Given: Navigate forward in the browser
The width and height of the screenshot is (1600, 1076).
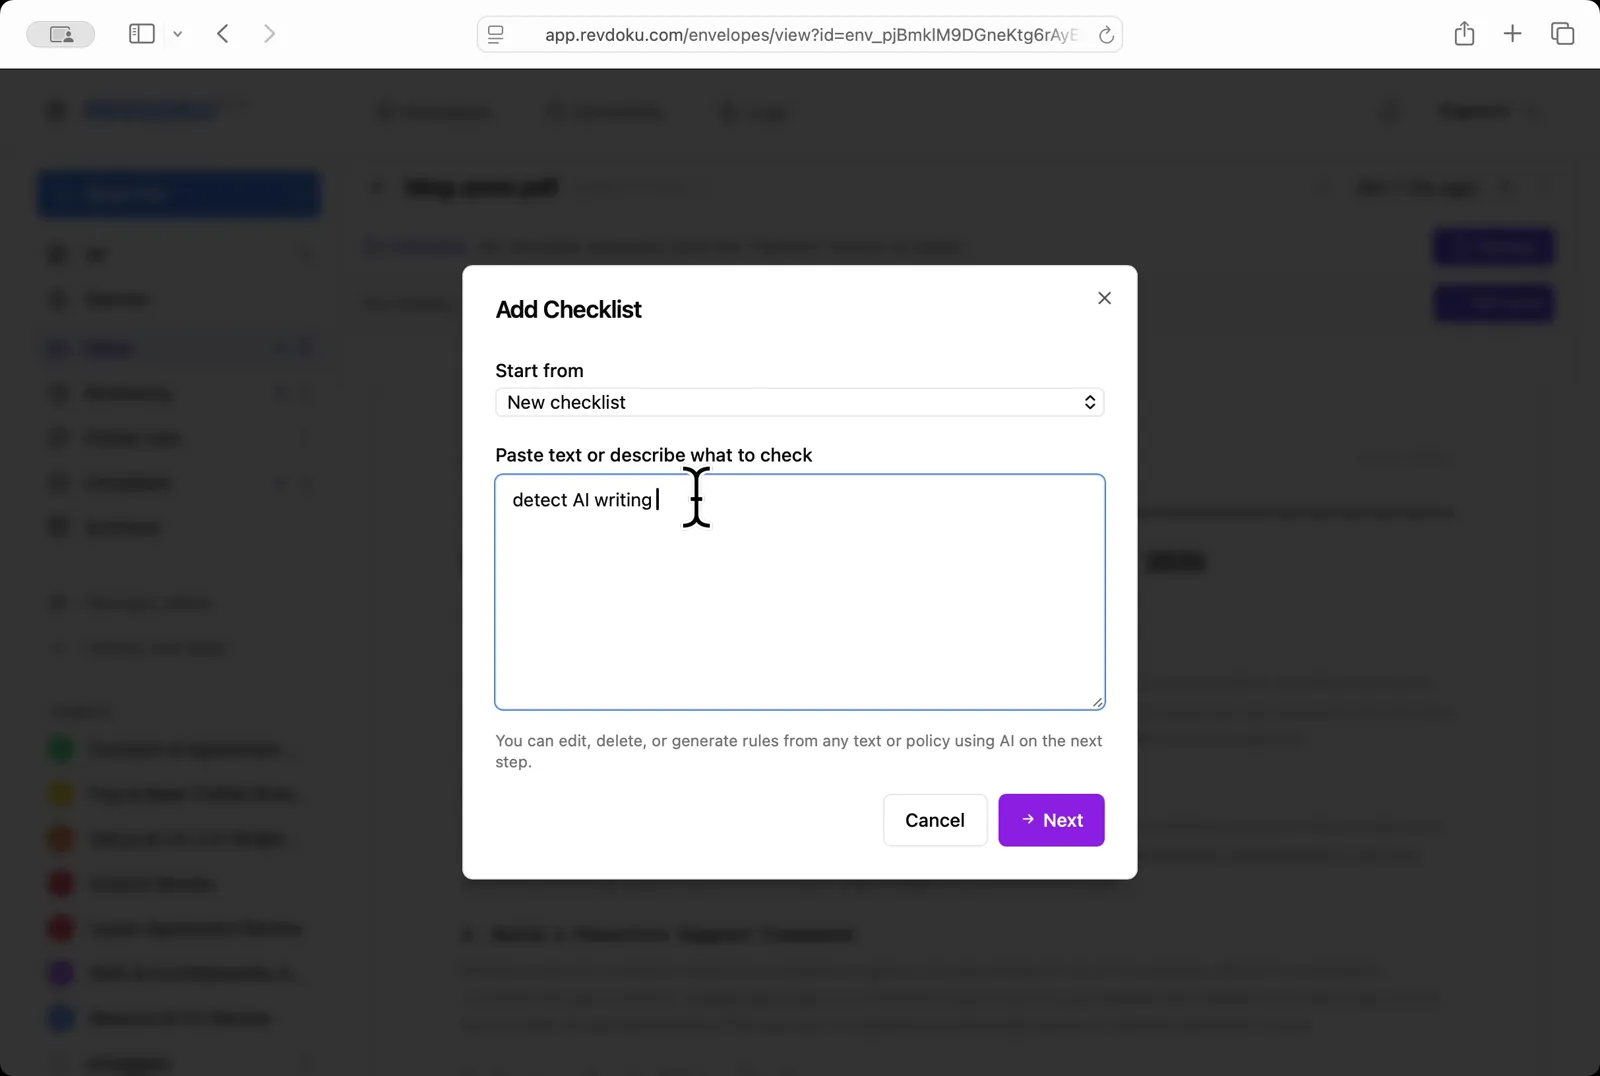Looking at the screenshot, I should click(269, 33).
